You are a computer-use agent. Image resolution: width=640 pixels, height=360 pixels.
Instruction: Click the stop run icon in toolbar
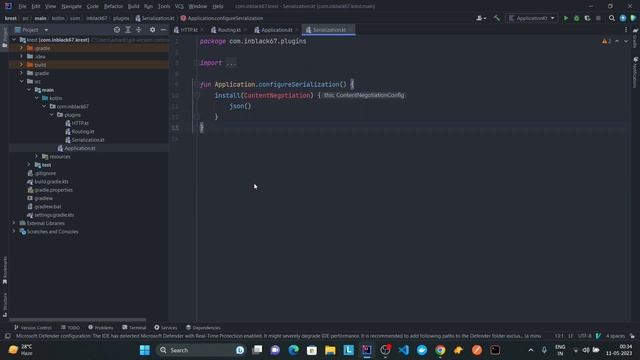598,18
